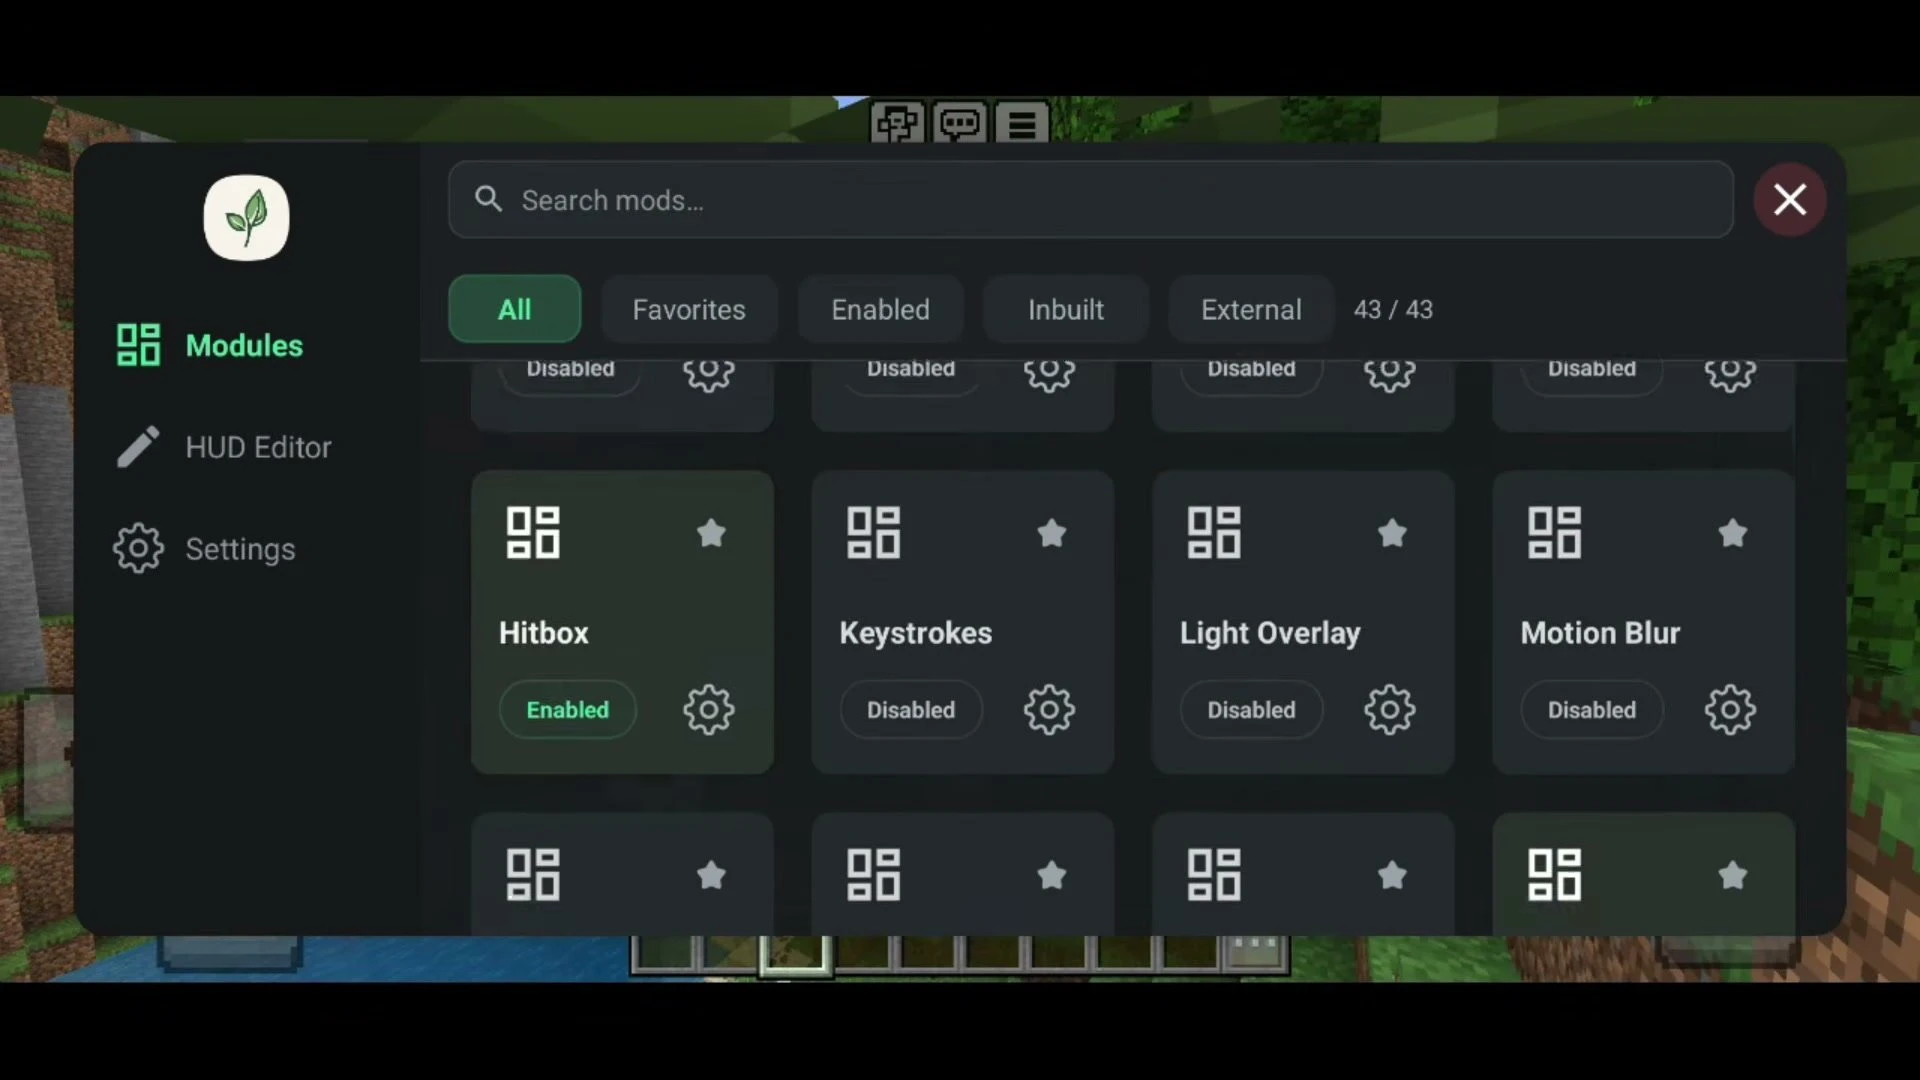Select the All filter tab
Viewport: 1920px width, 1080px height.
point(514,309)
